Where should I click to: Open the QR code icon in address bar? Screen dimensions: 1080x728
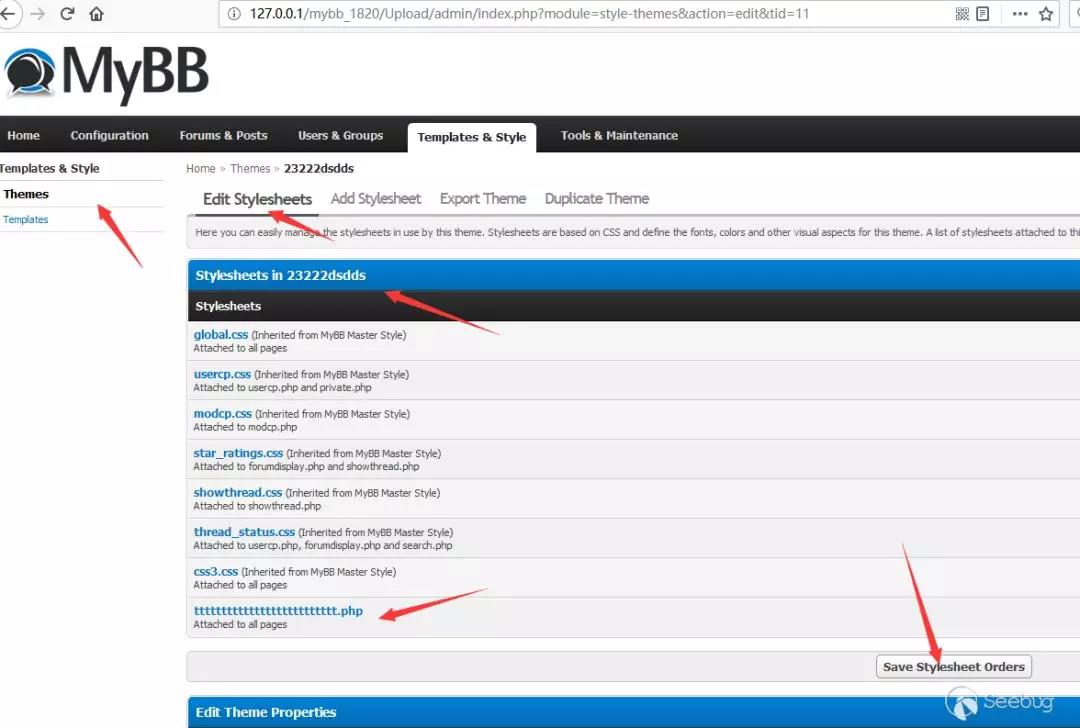[x=962, y=14]
